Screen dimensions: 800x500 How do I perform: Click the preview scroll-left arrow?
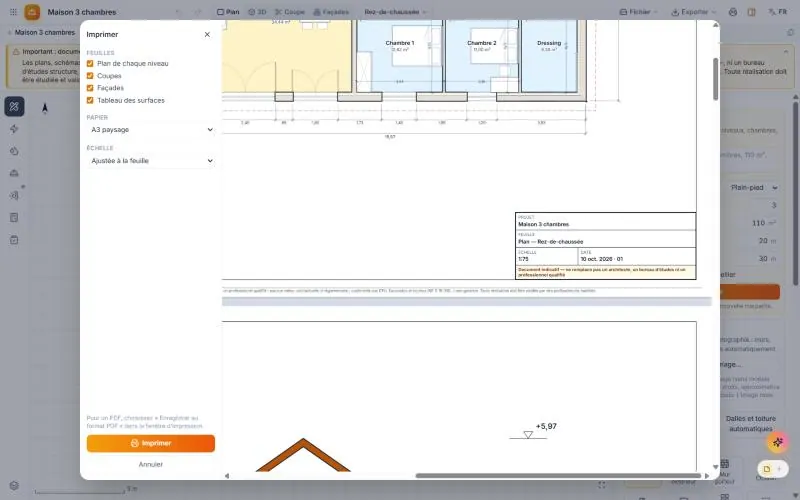pyautogui.click(x=227, y=476)
